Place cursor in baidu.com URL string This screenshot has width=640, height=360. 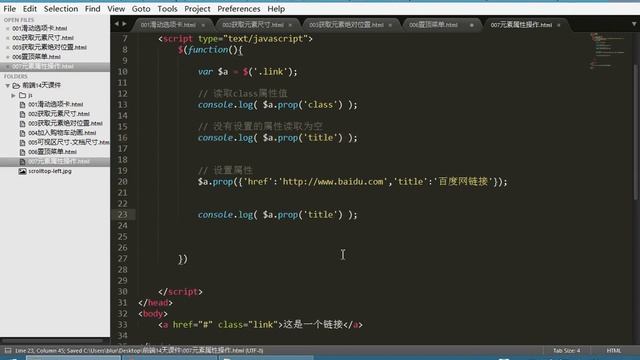click(x=333, y=182)
